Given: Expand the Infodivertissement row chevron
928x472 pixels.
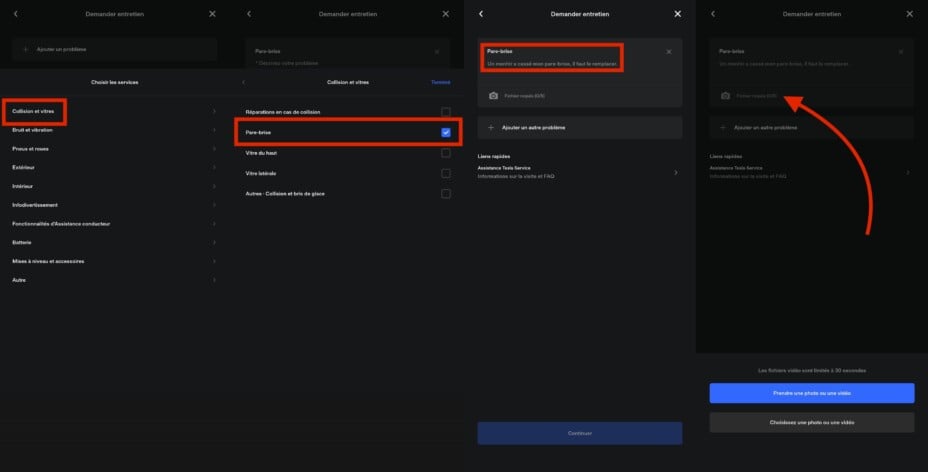Looking at the screenshot, I should pyautogui.click(x=214, y=205).
